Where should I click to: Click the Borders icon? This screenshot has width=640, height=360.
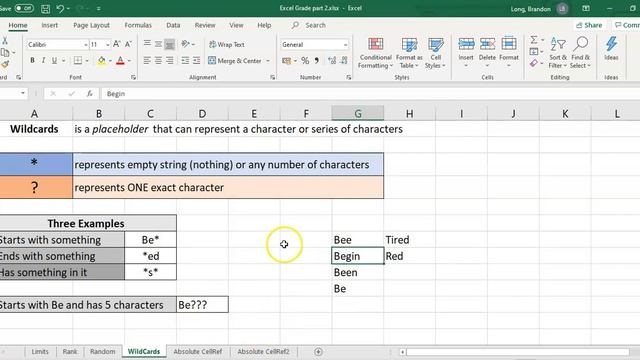pos(78,61)
